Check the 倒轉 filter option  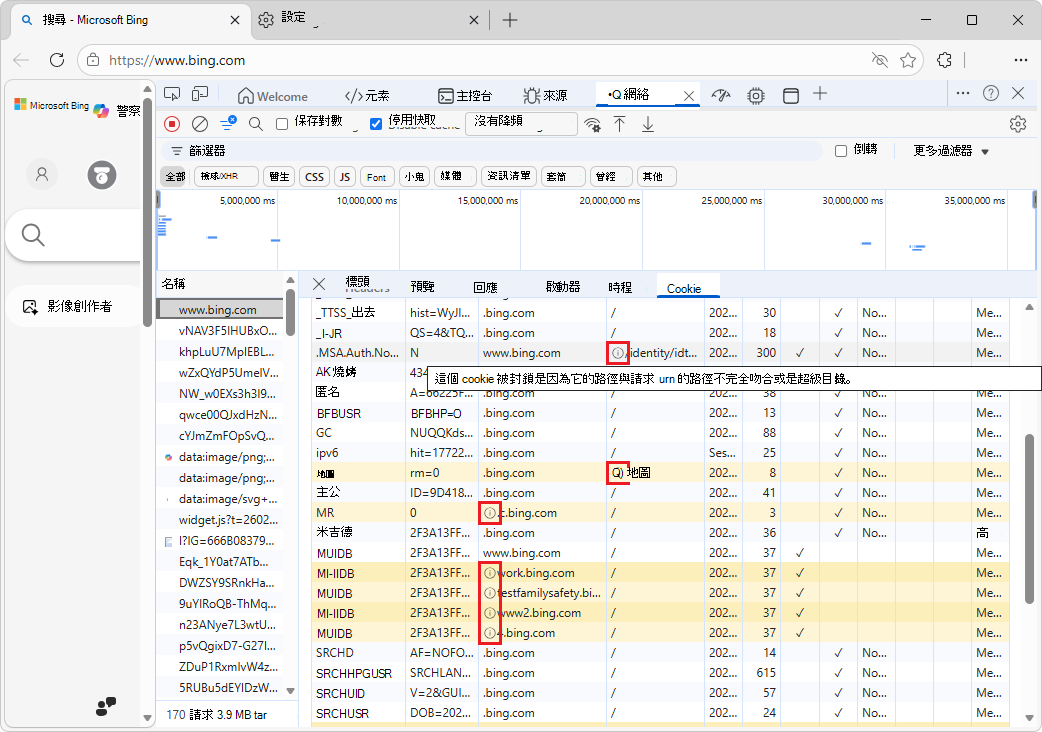(x=842, y=148)
